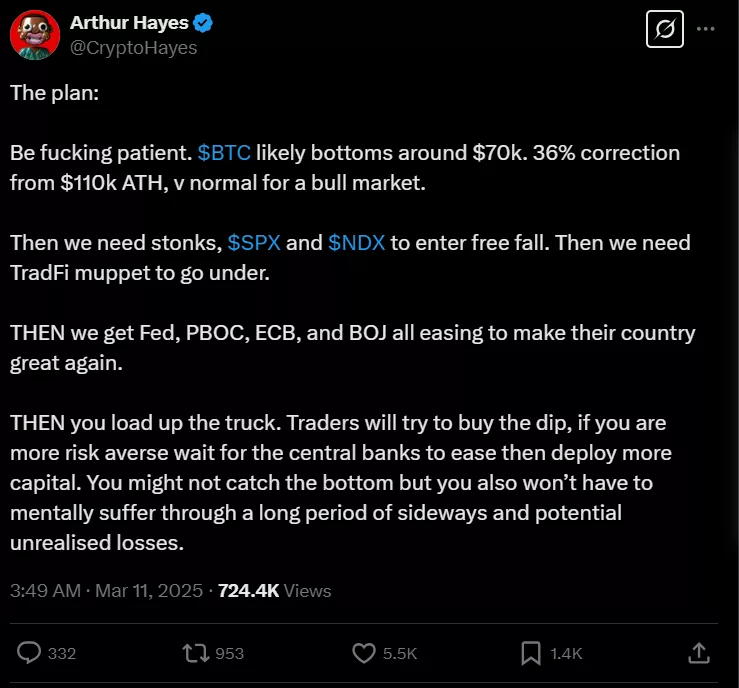Click the 1.4K bookmarks count
The height and width of the screenshot is (688, 739).
pyautogui.click(x=565, y=653)
